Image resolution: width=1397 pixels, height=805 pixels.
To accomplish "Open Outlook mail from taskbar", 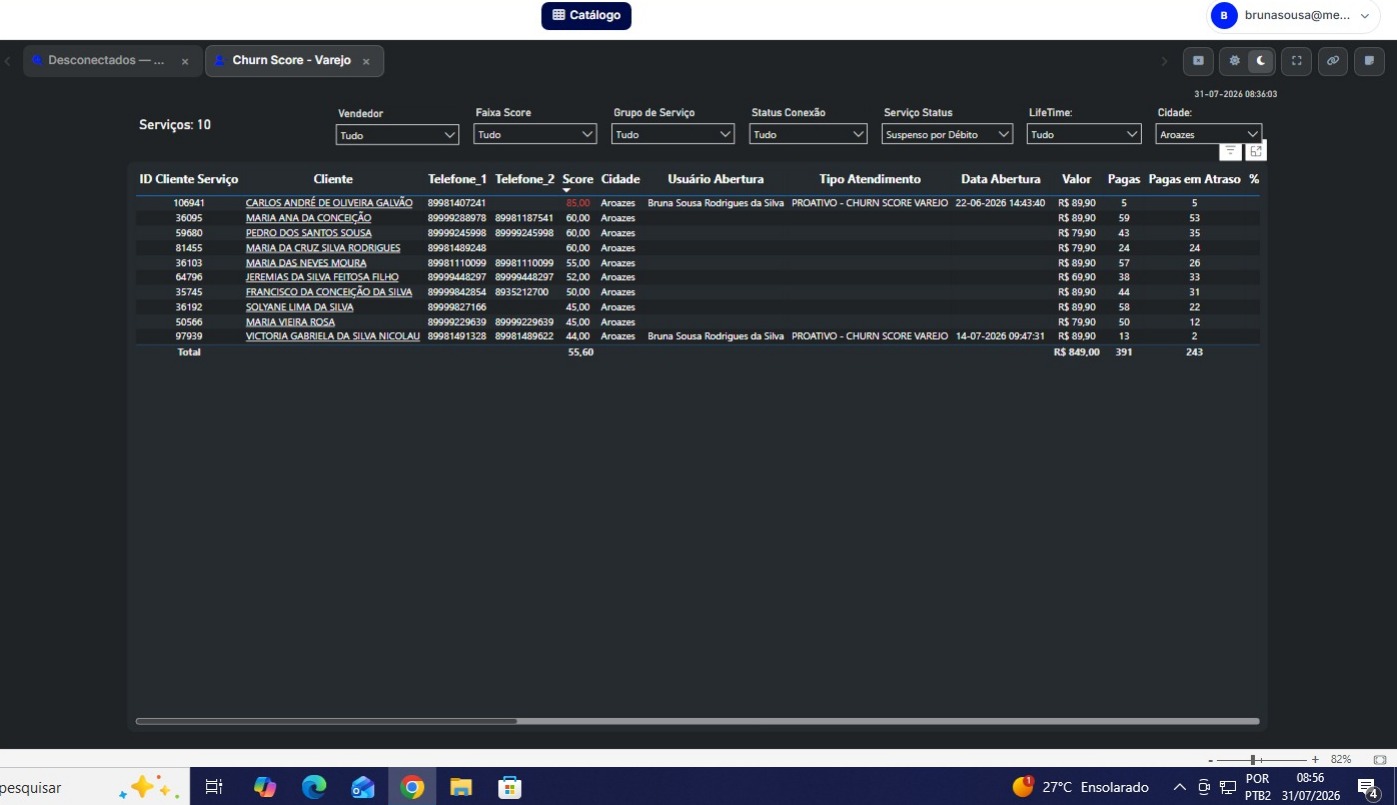I will 363,787.
